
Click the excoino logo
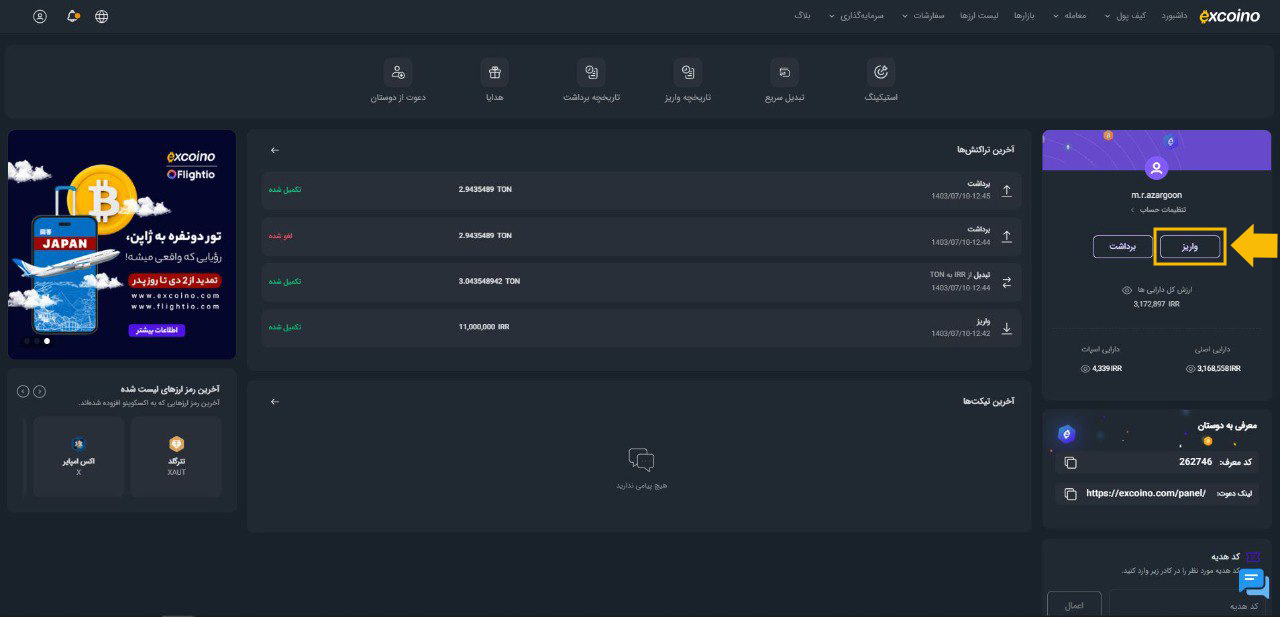click(x=1229, y=16)
